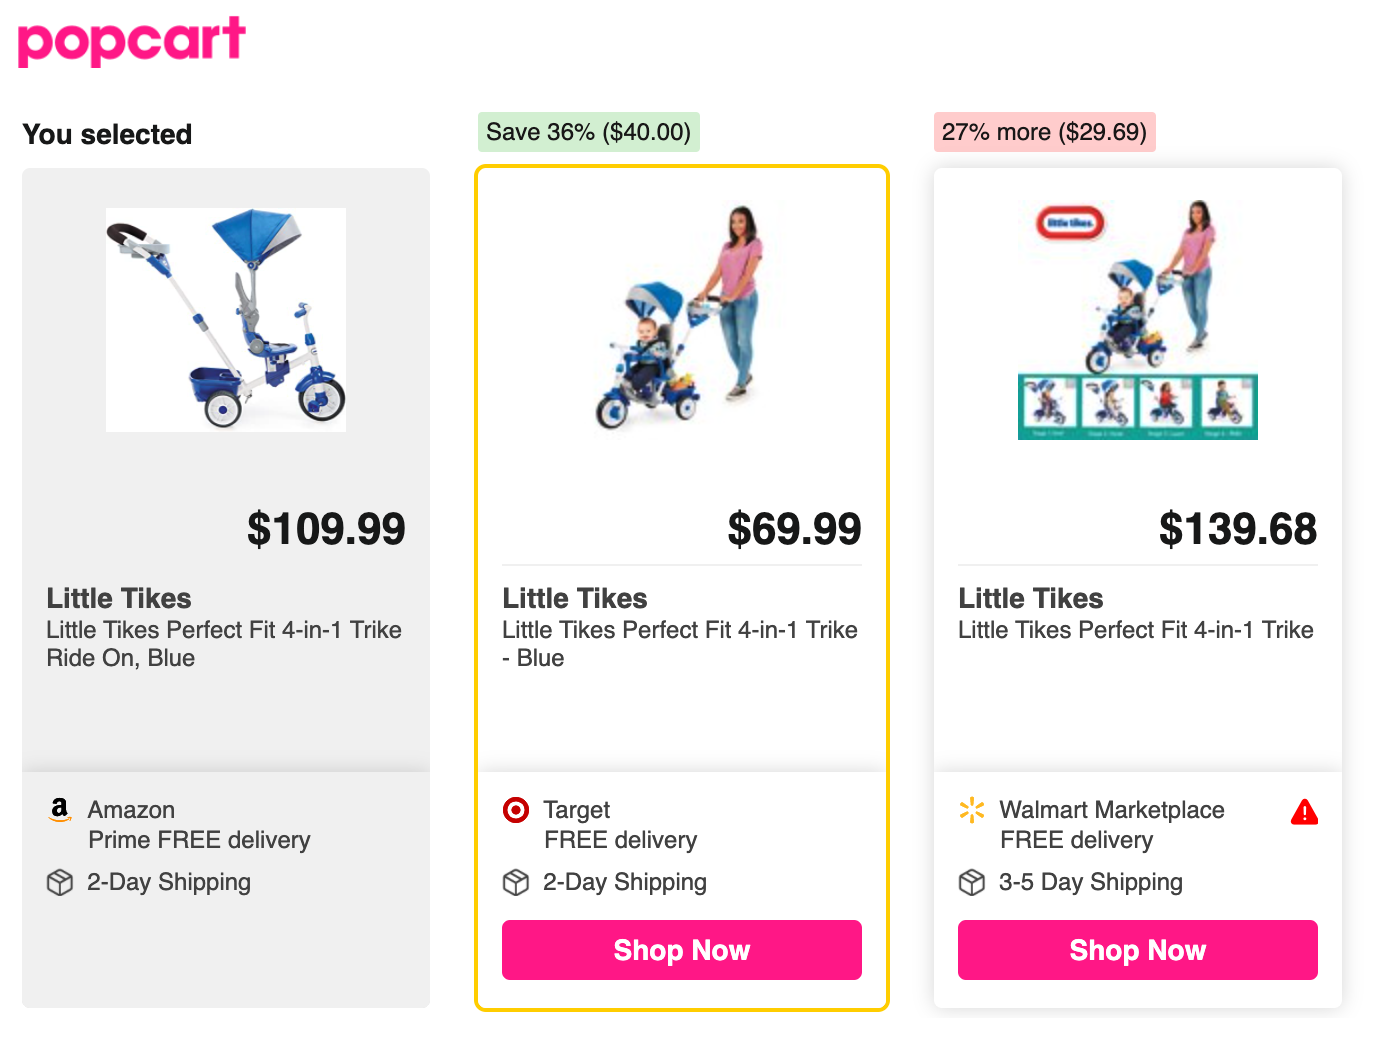Click the Amazon retailer logo icon

pyautogui.click(x=60, y=809)
